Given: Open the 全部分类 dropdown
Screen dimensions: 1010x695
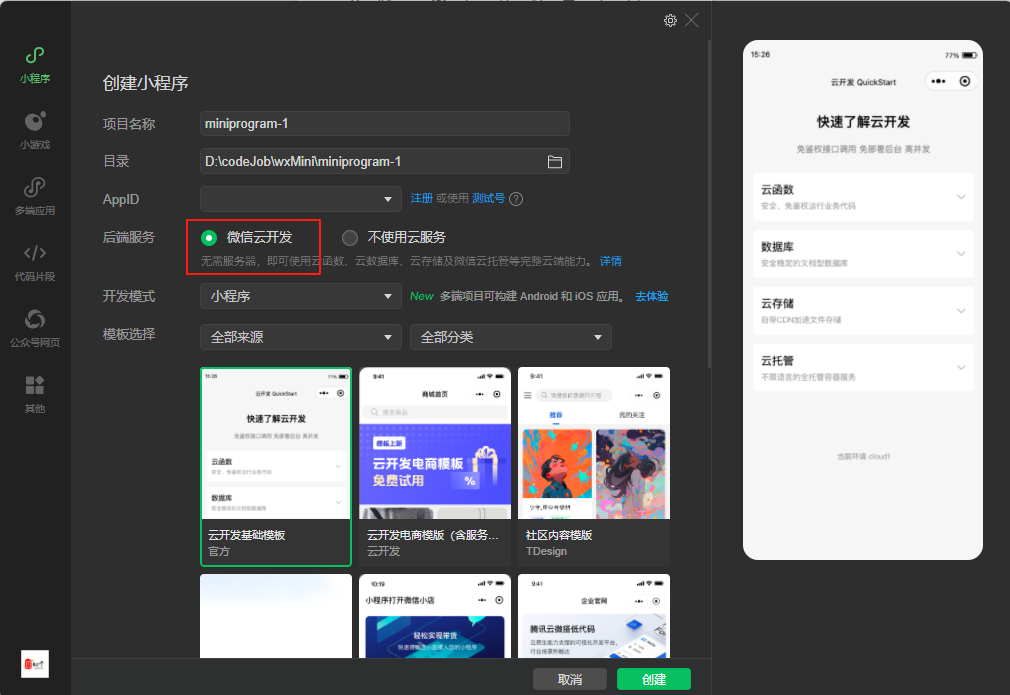Looking at the screenshot, I should coord(510,337).
